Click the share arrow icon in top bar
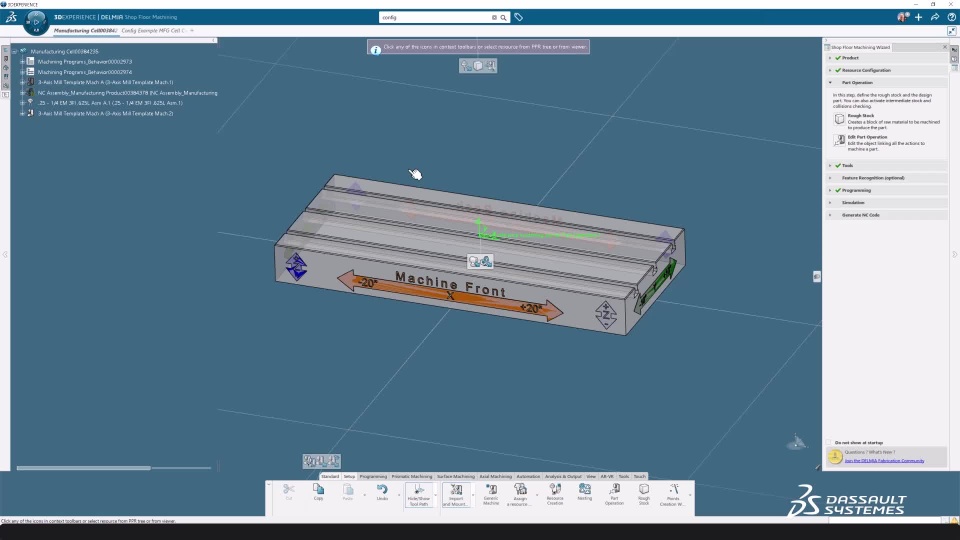960x540 pixels. tap(935, 17)
